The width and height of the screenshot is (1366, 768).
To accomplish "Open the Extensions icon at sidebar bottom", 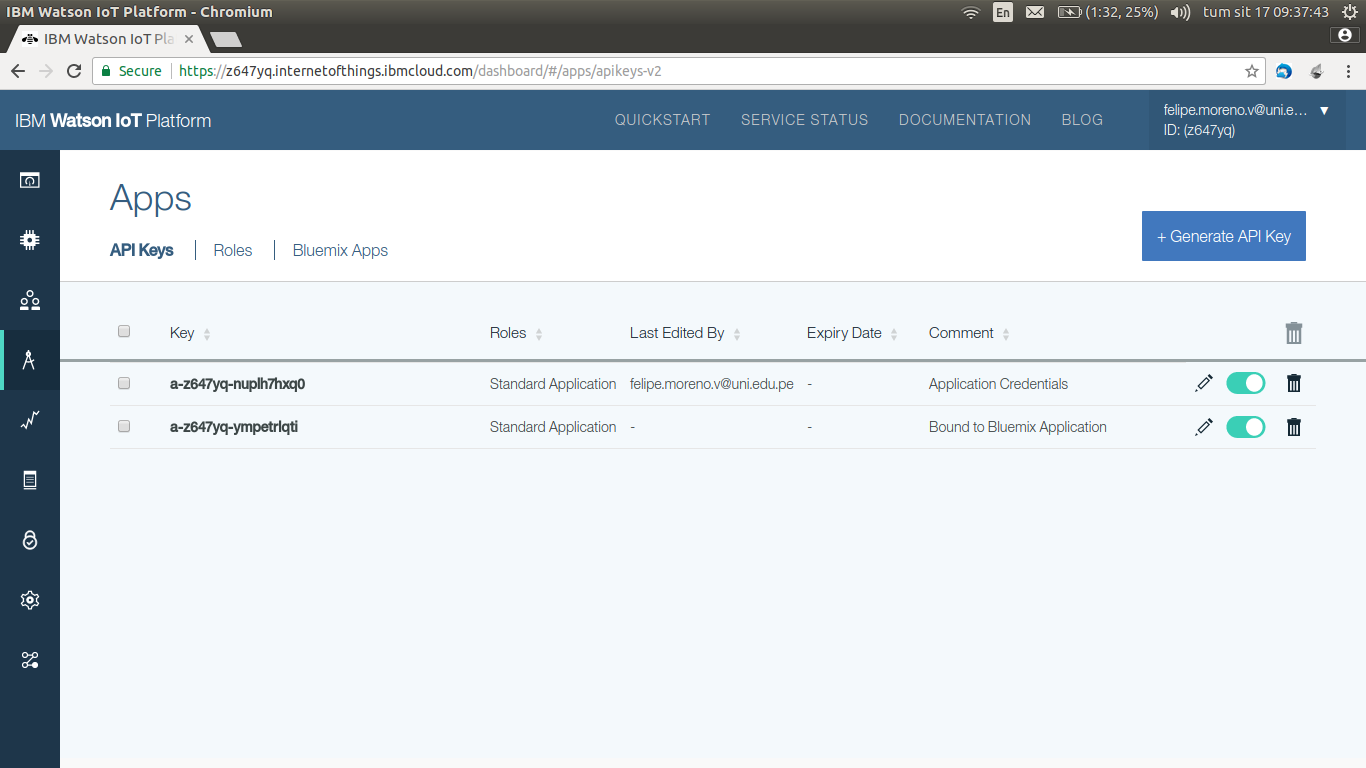I will click(x=30, y=660).
